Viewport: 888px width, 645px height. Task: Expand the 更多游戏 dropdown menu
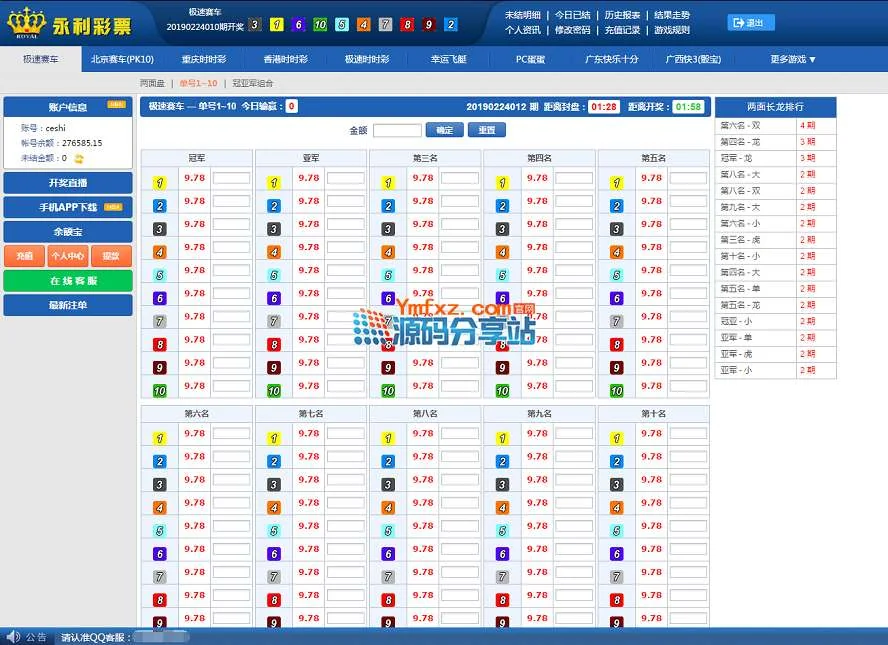[793, 59]
